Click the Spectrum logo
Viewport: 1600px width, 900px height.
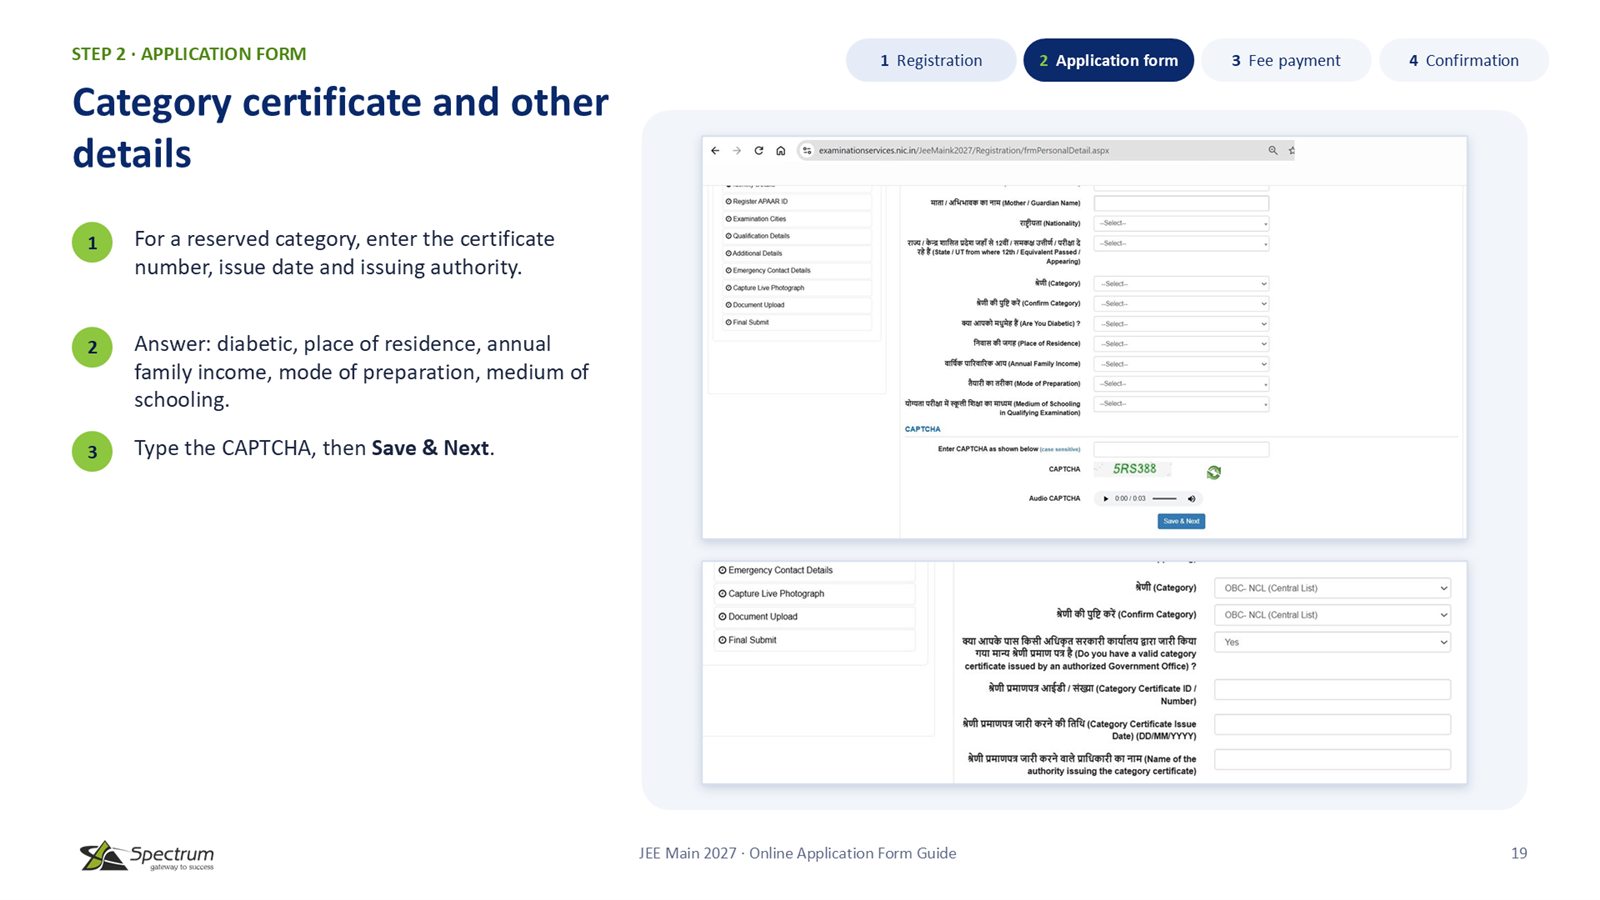click(x=147, y=856)
